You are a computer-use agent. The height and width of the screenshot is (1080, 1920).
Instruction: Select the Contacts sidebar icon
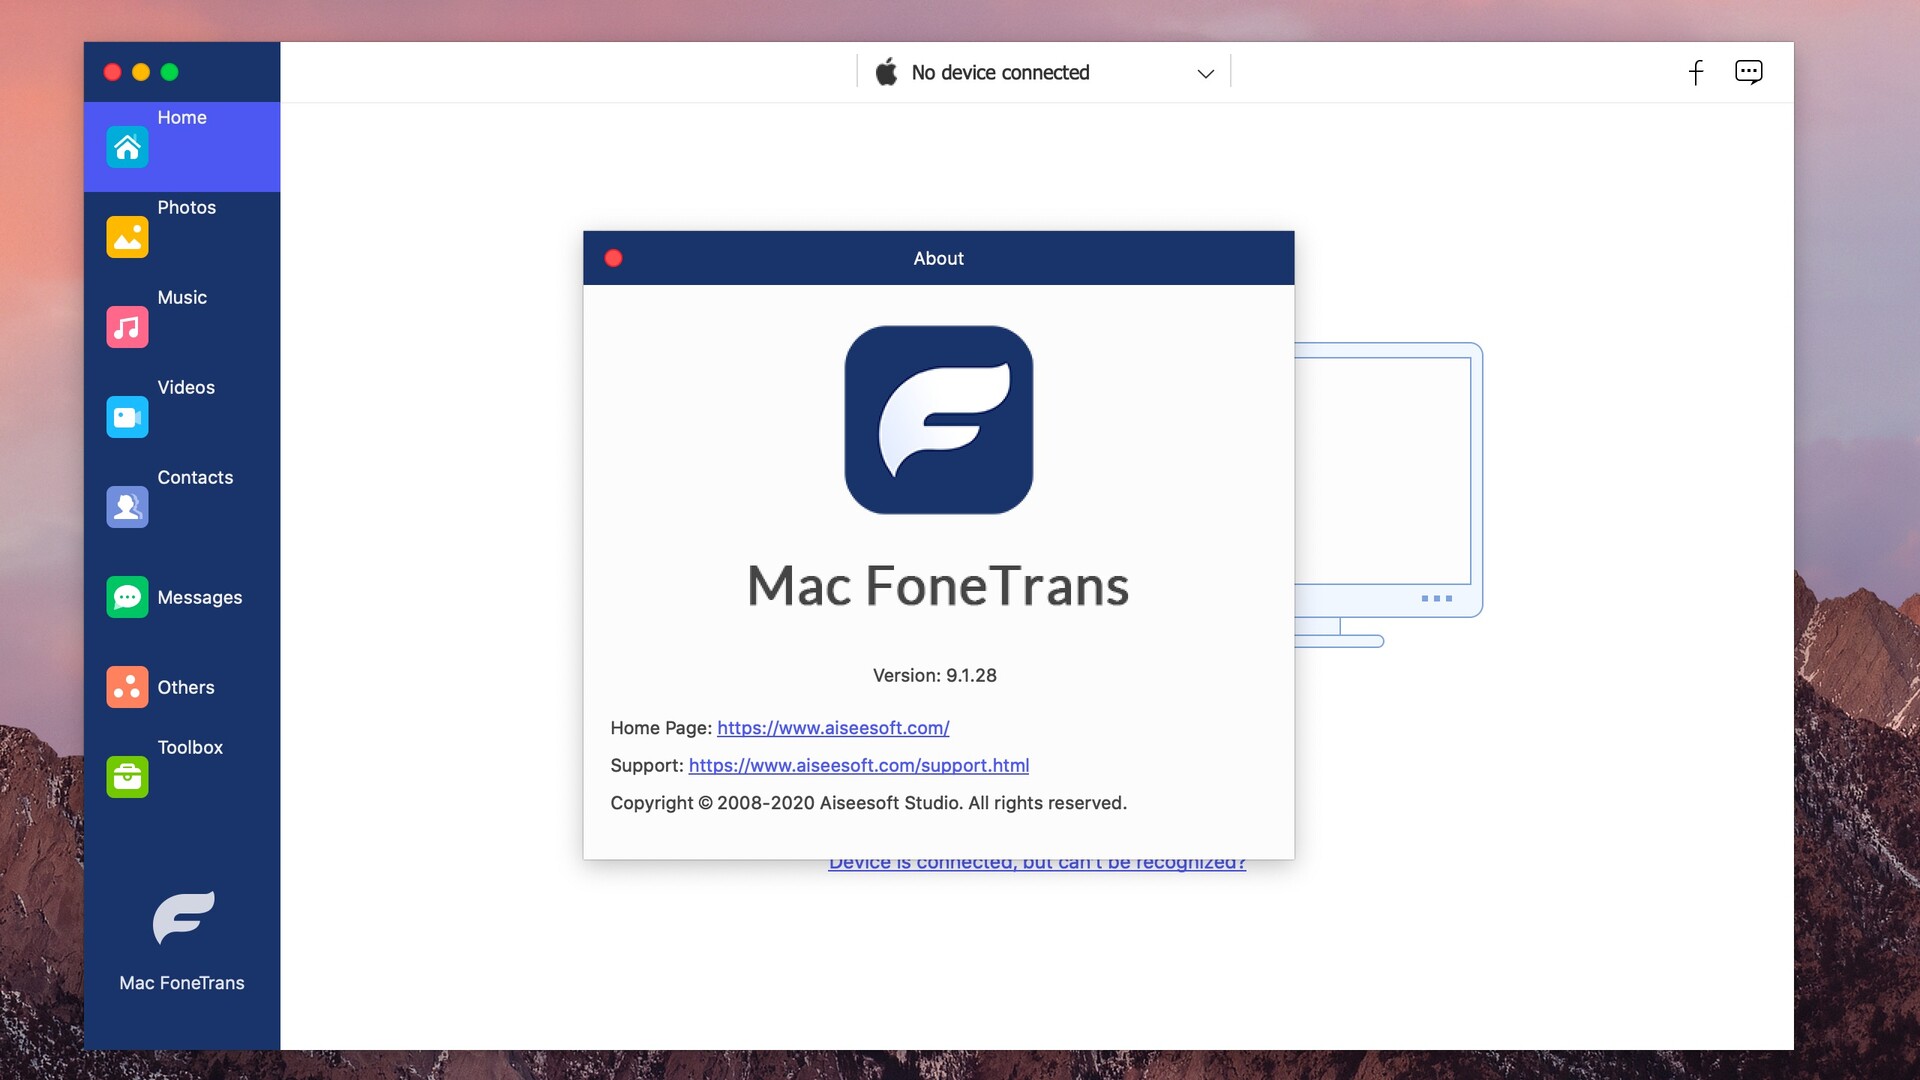pos(127,507)
